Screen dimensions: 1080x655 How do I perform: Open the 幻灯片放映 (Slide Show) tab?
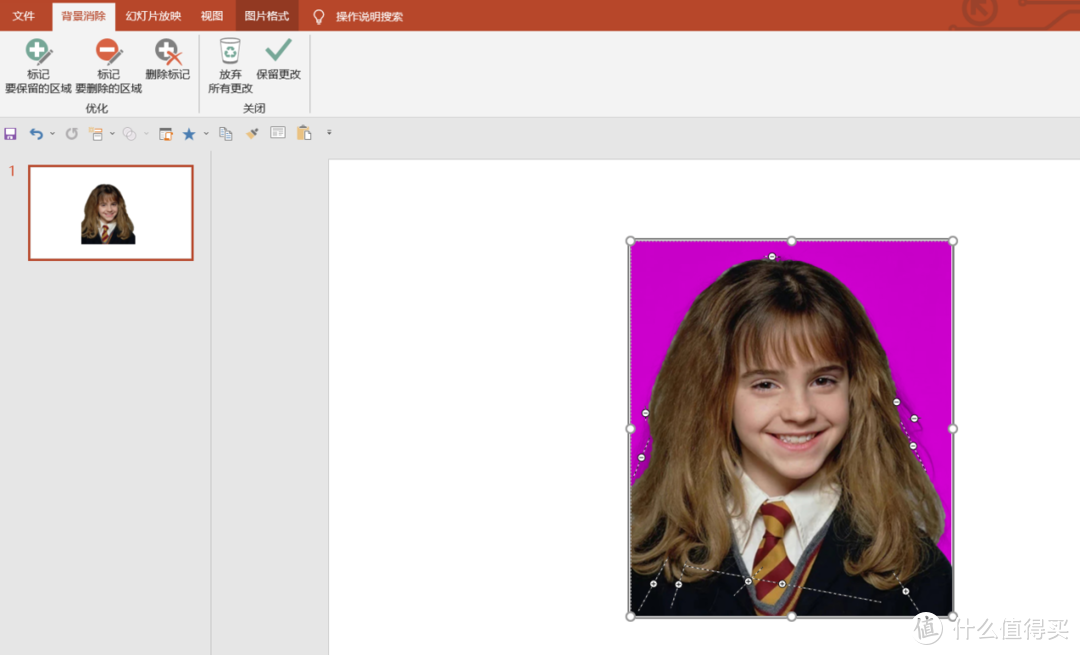point(153,16)
